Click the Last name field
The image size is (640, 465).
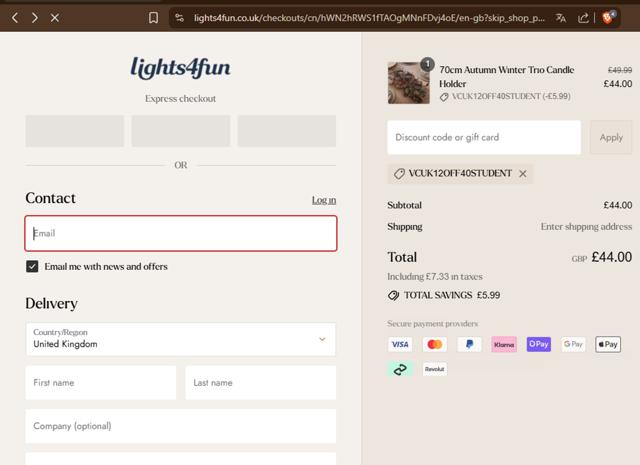tap(261, 383)
